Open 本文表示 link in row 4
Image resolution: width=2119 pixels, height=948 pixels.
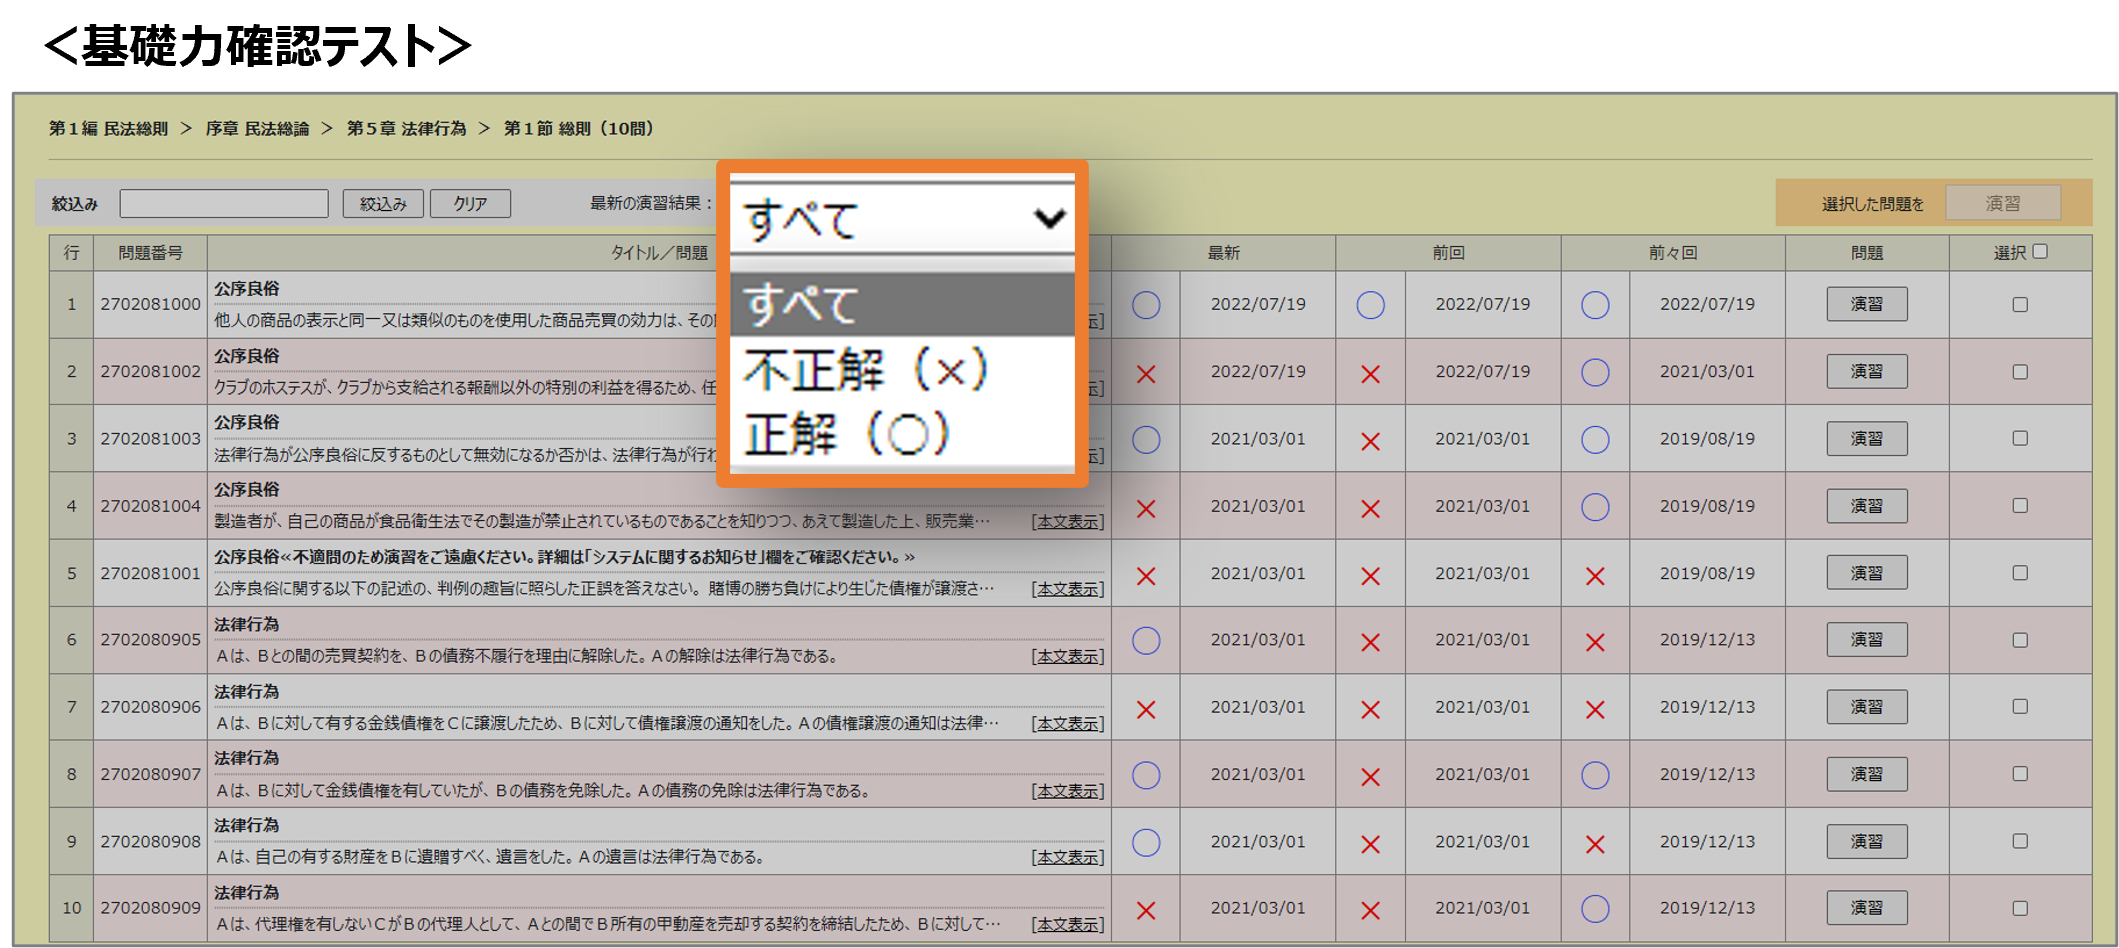click(1068, 522)
